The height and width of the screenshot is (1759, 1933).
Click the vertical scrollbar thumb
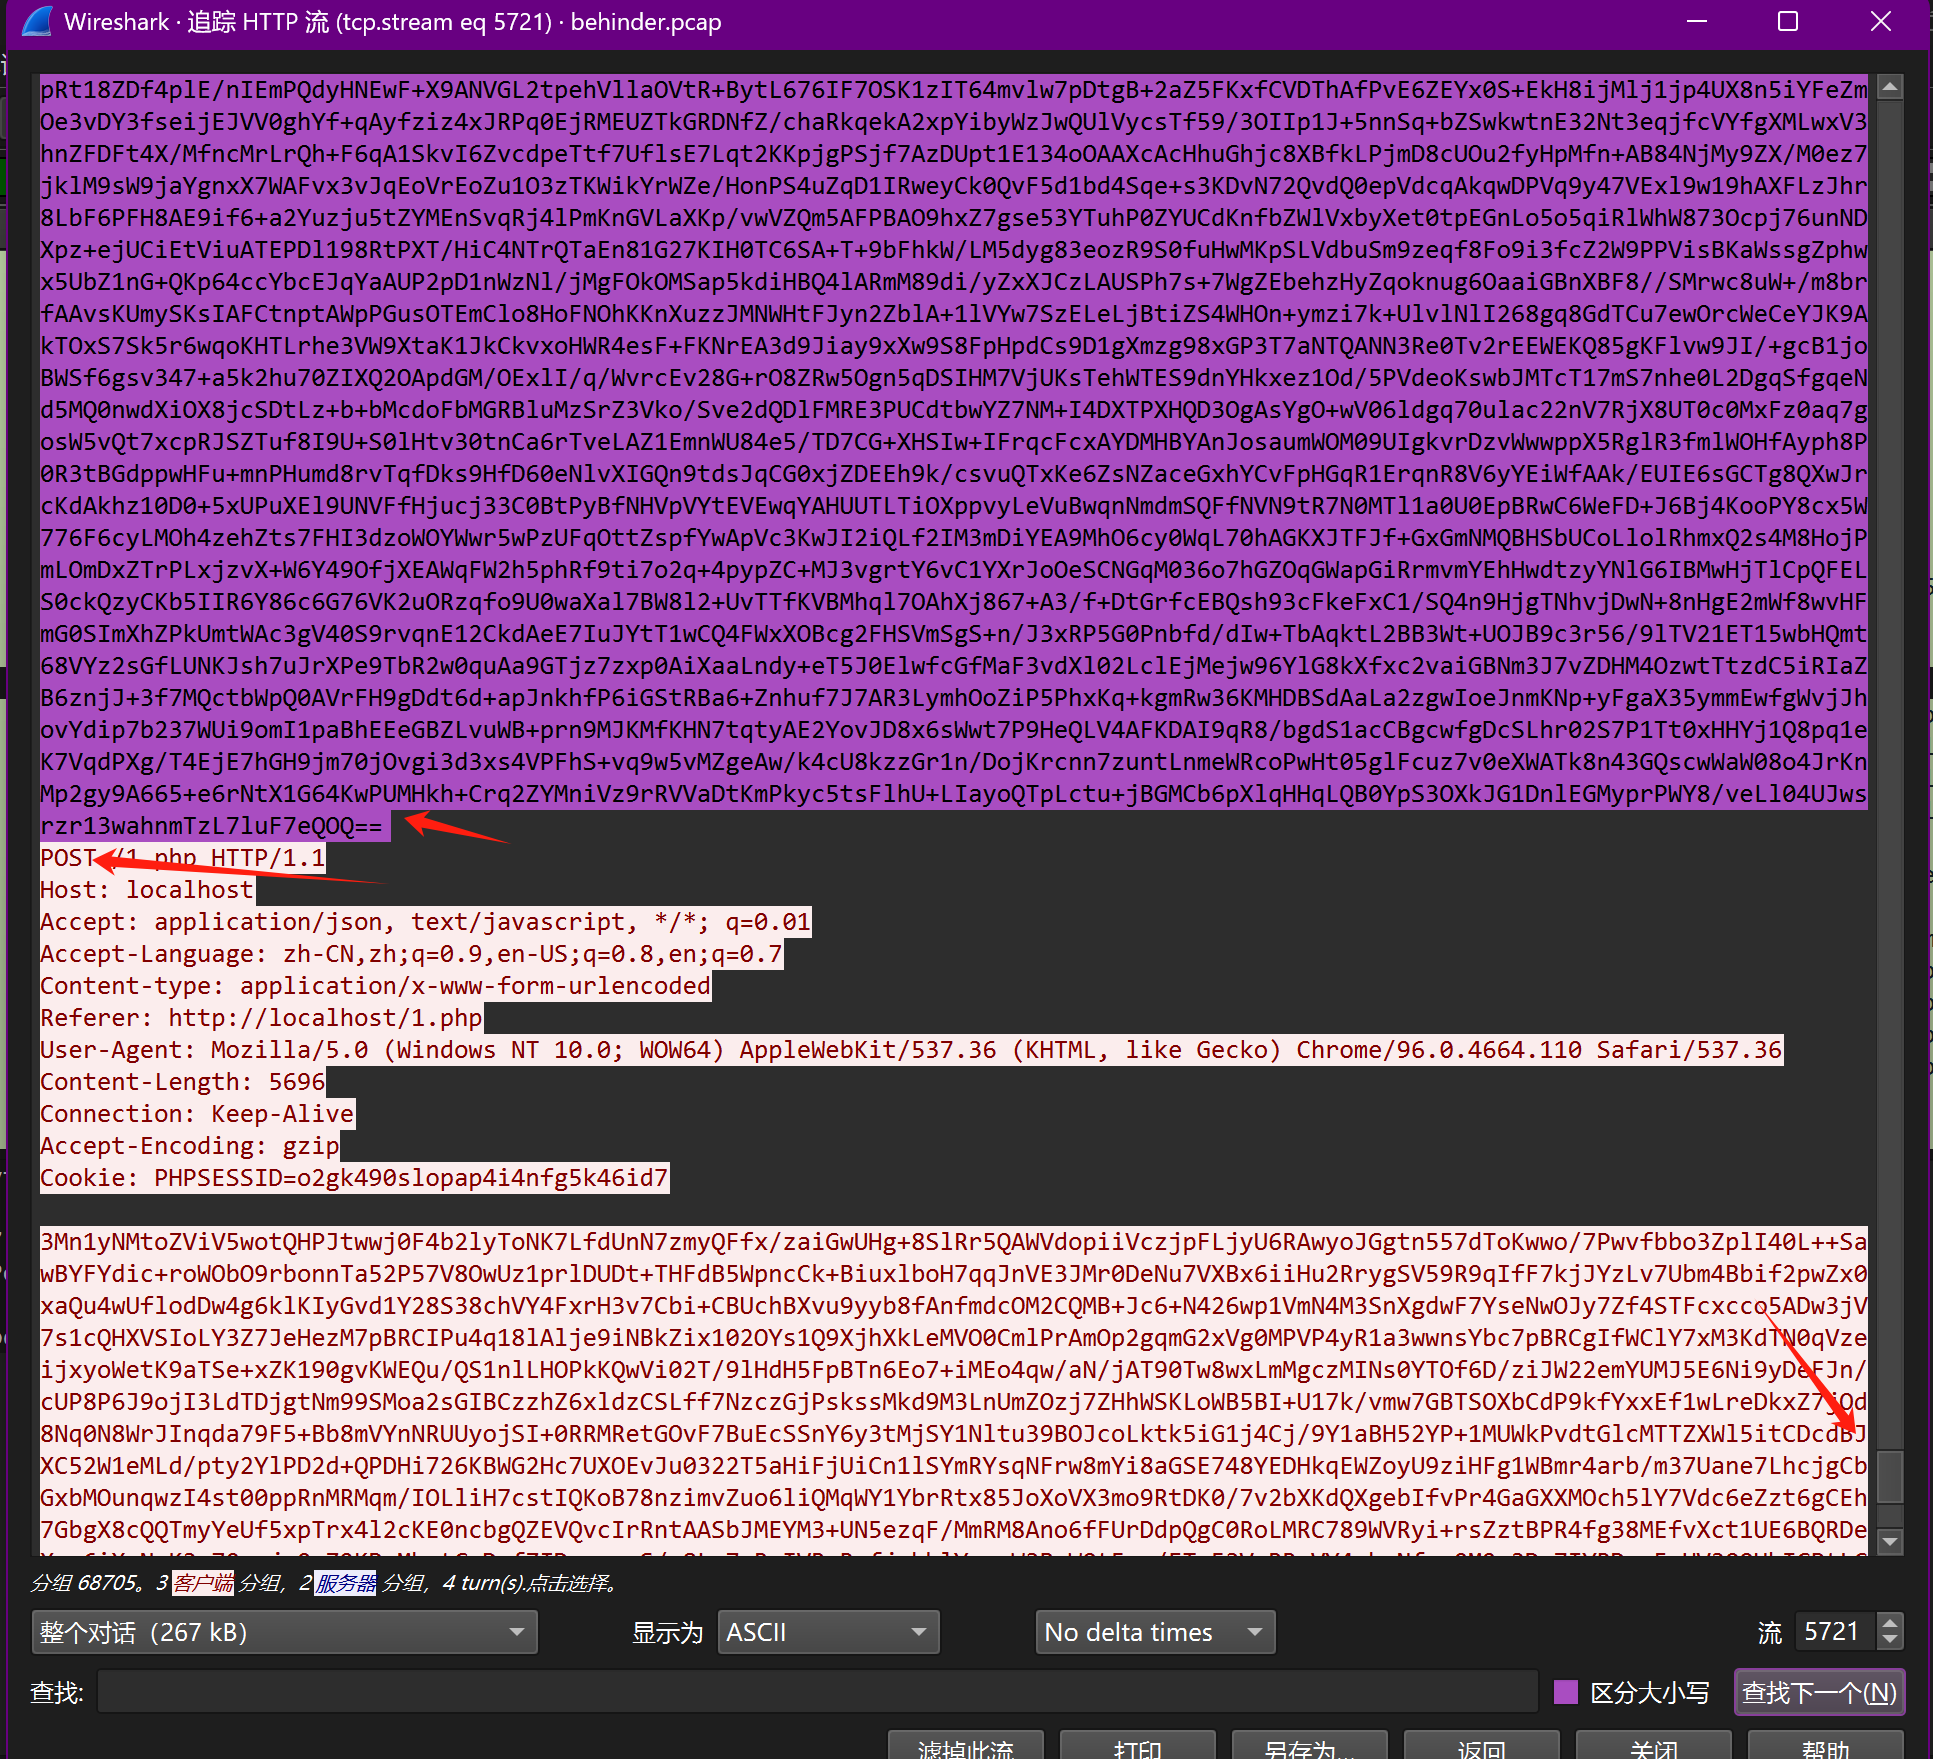point(1889,1475)
